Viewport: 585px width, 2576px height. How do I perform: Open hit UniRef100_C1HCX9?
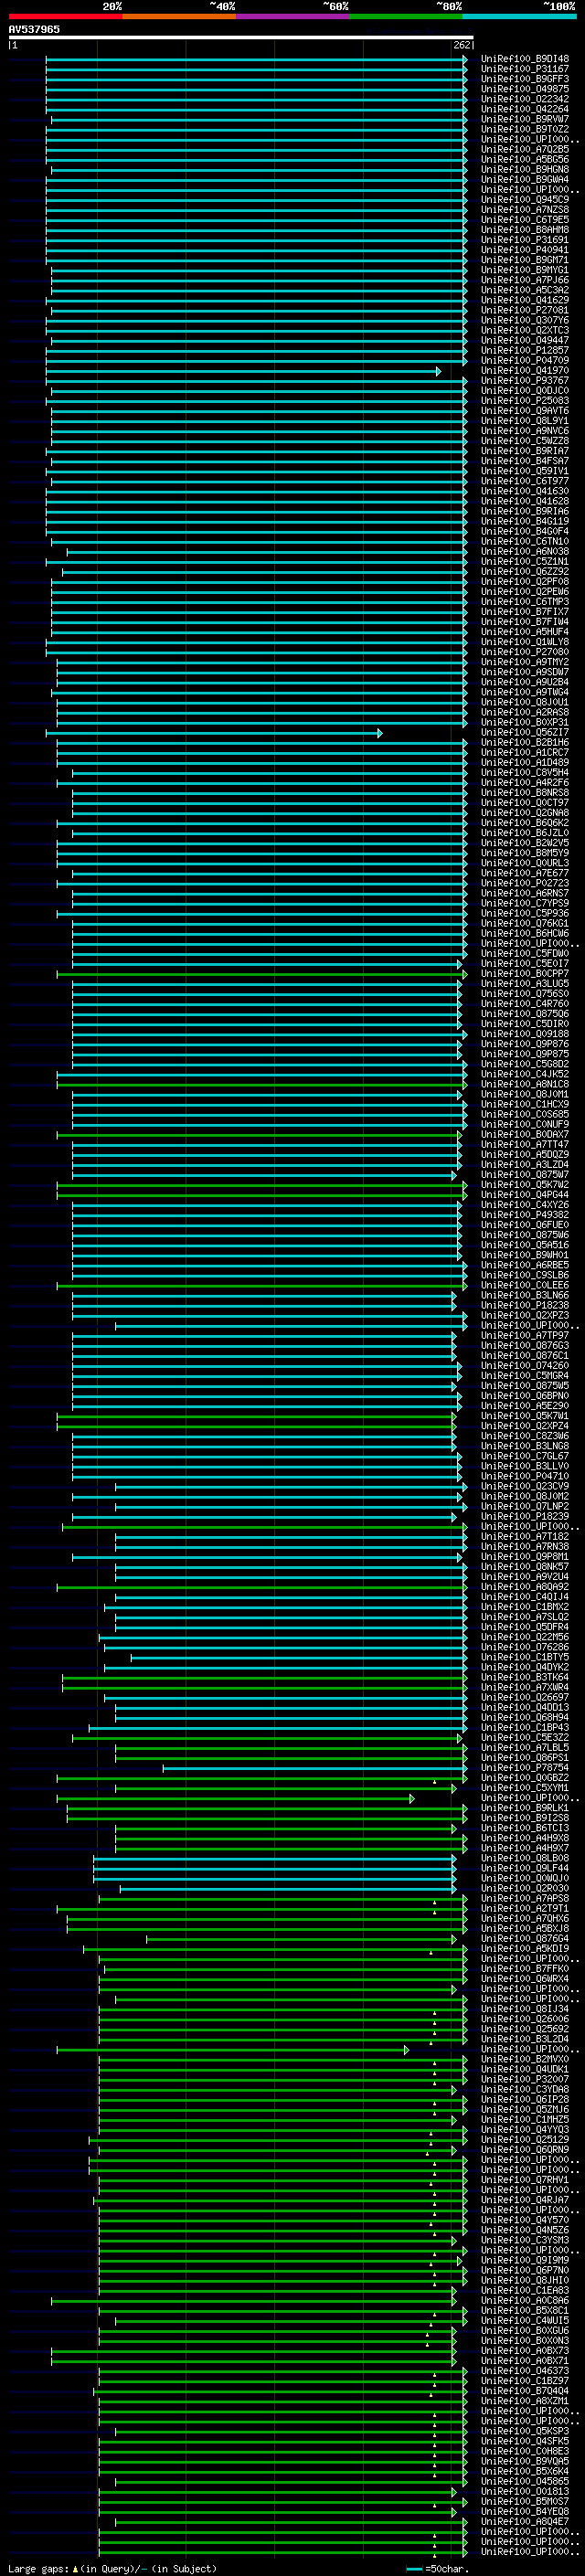click(x=525, y=1105)
